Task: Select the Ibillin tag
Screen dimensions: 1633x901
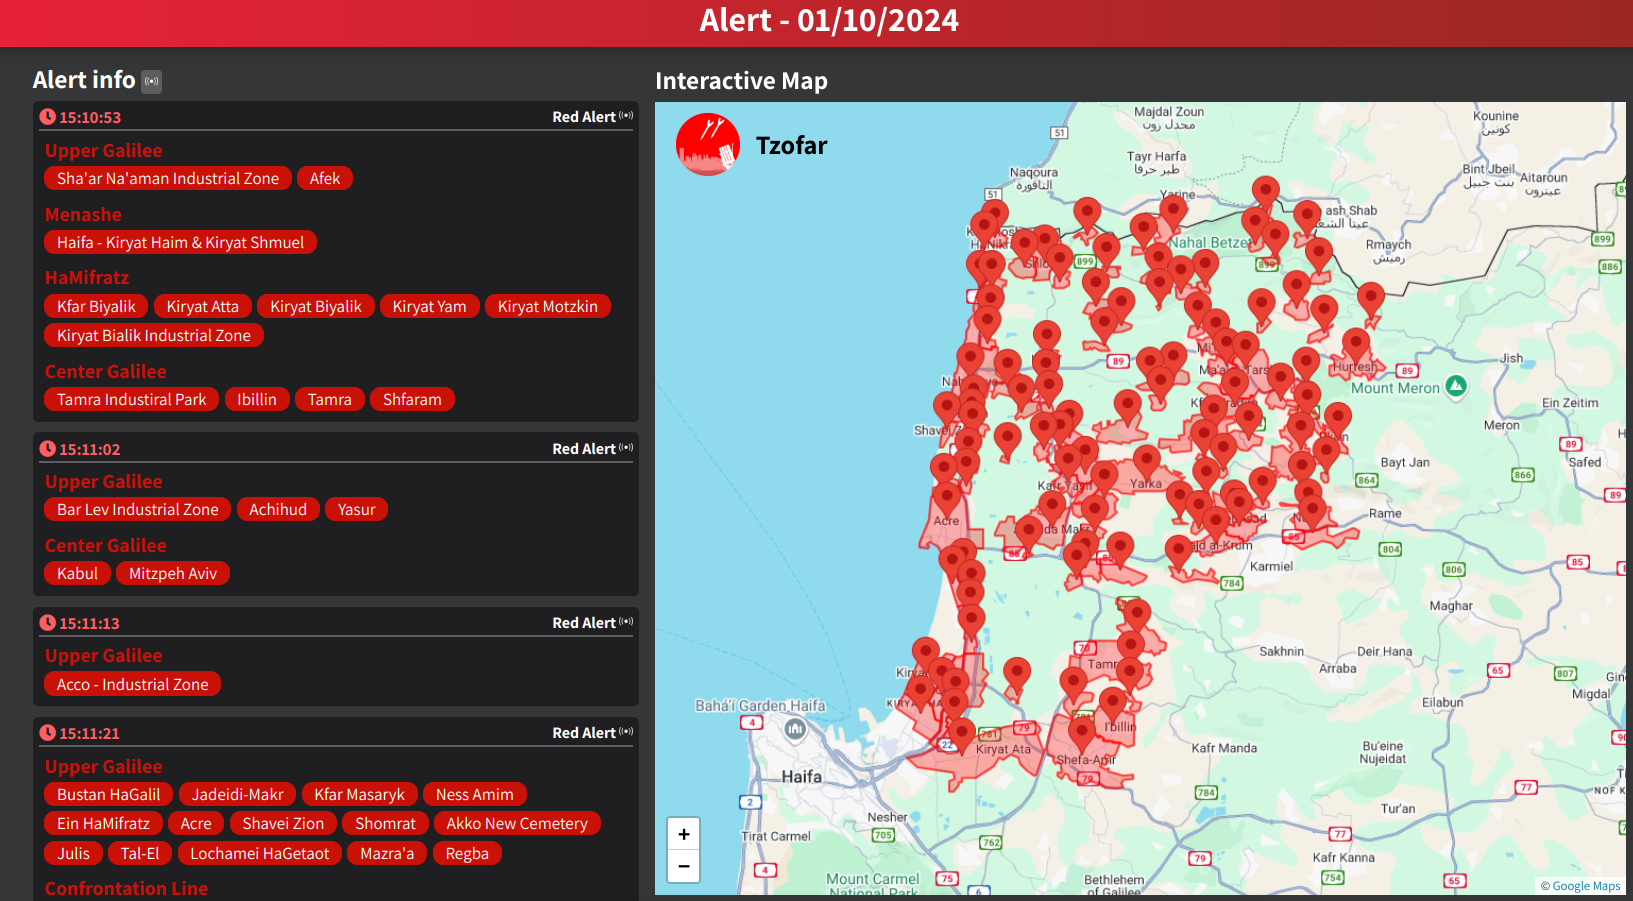Action: coord(257,399)
